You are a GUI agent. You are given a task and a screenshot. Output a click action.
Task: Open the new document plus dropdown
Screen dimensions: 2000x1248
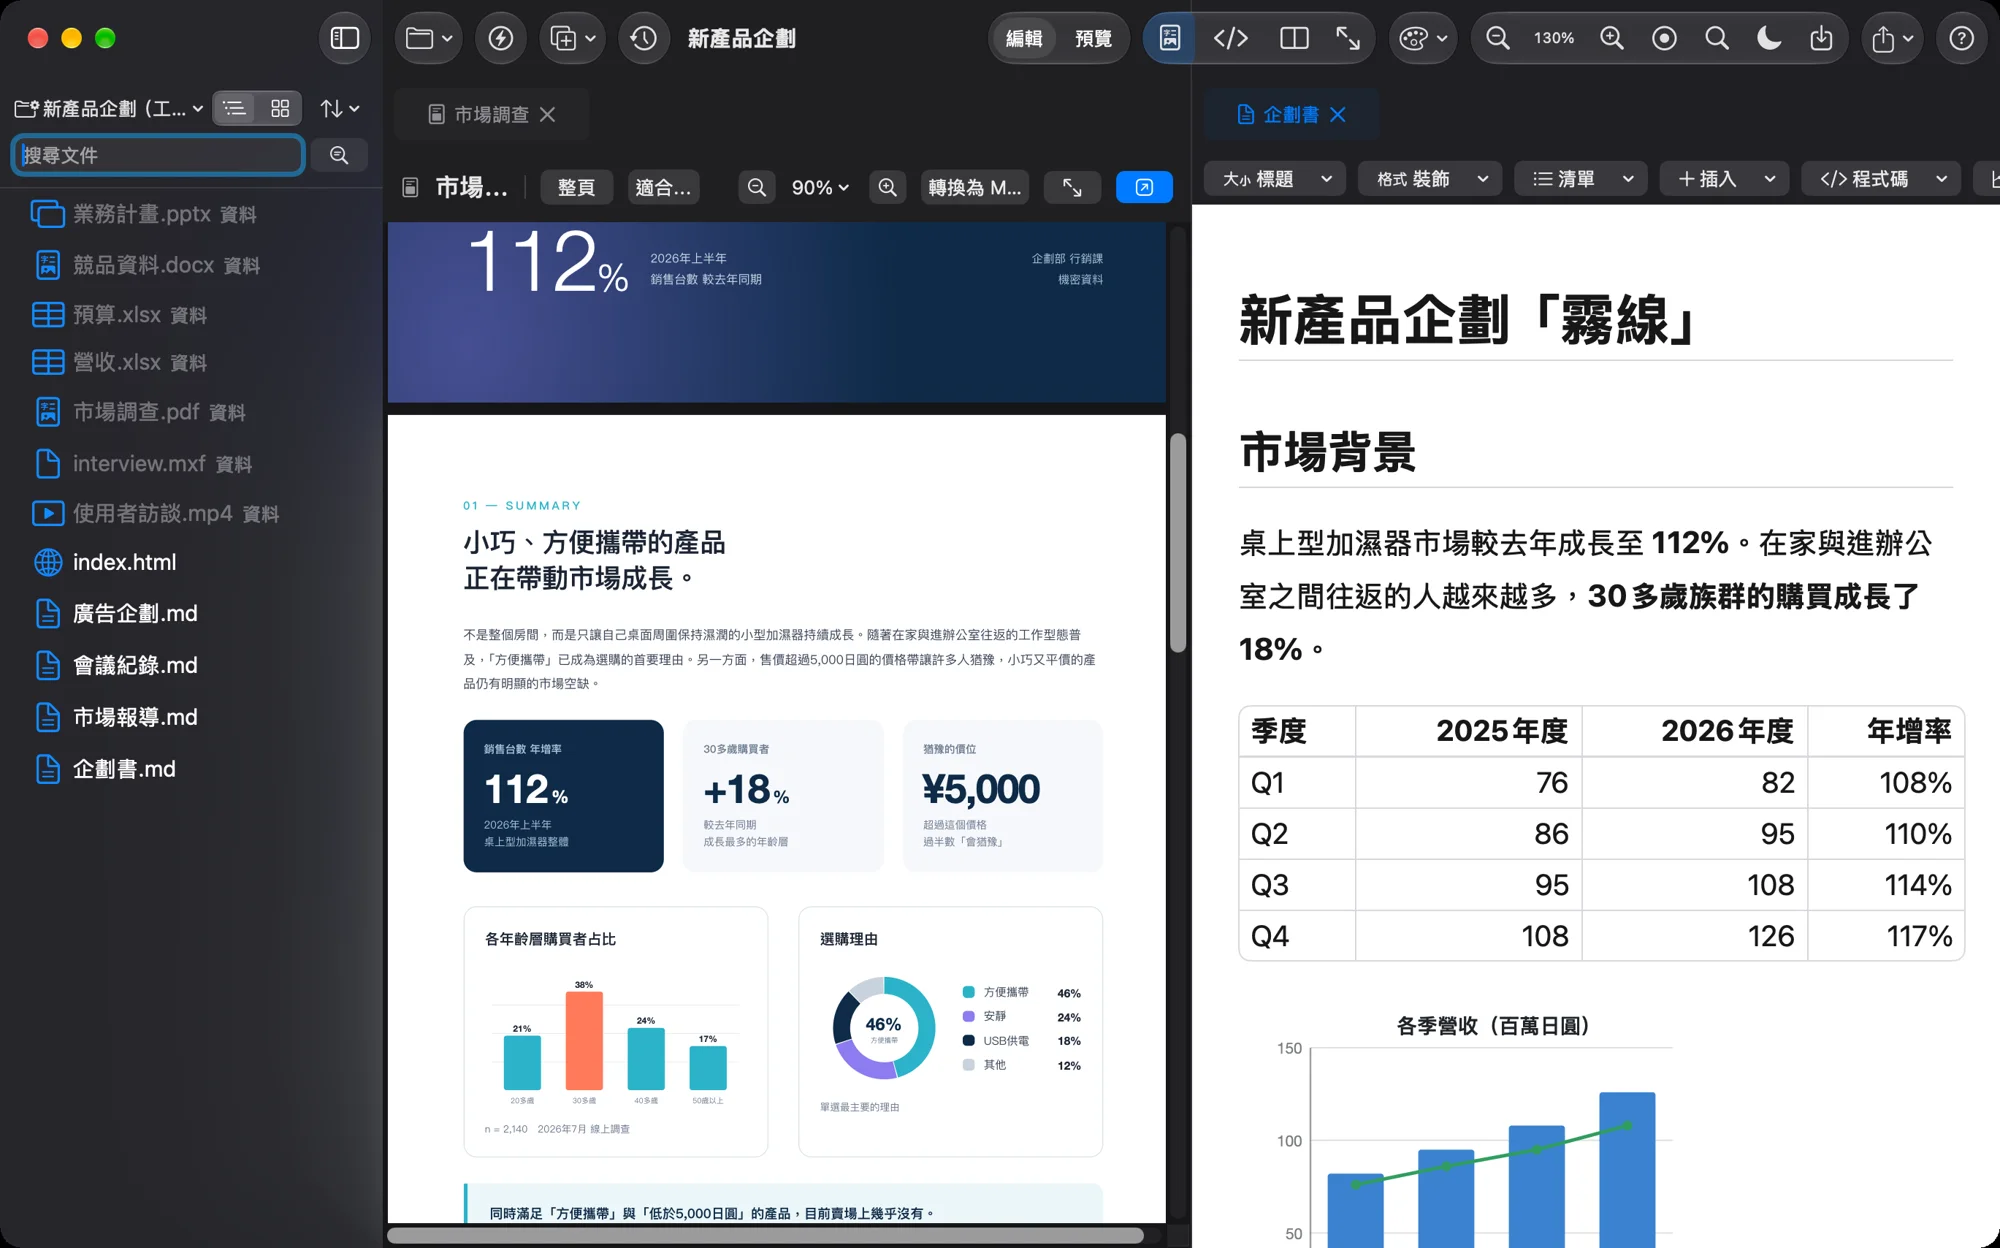pos(573,38)
